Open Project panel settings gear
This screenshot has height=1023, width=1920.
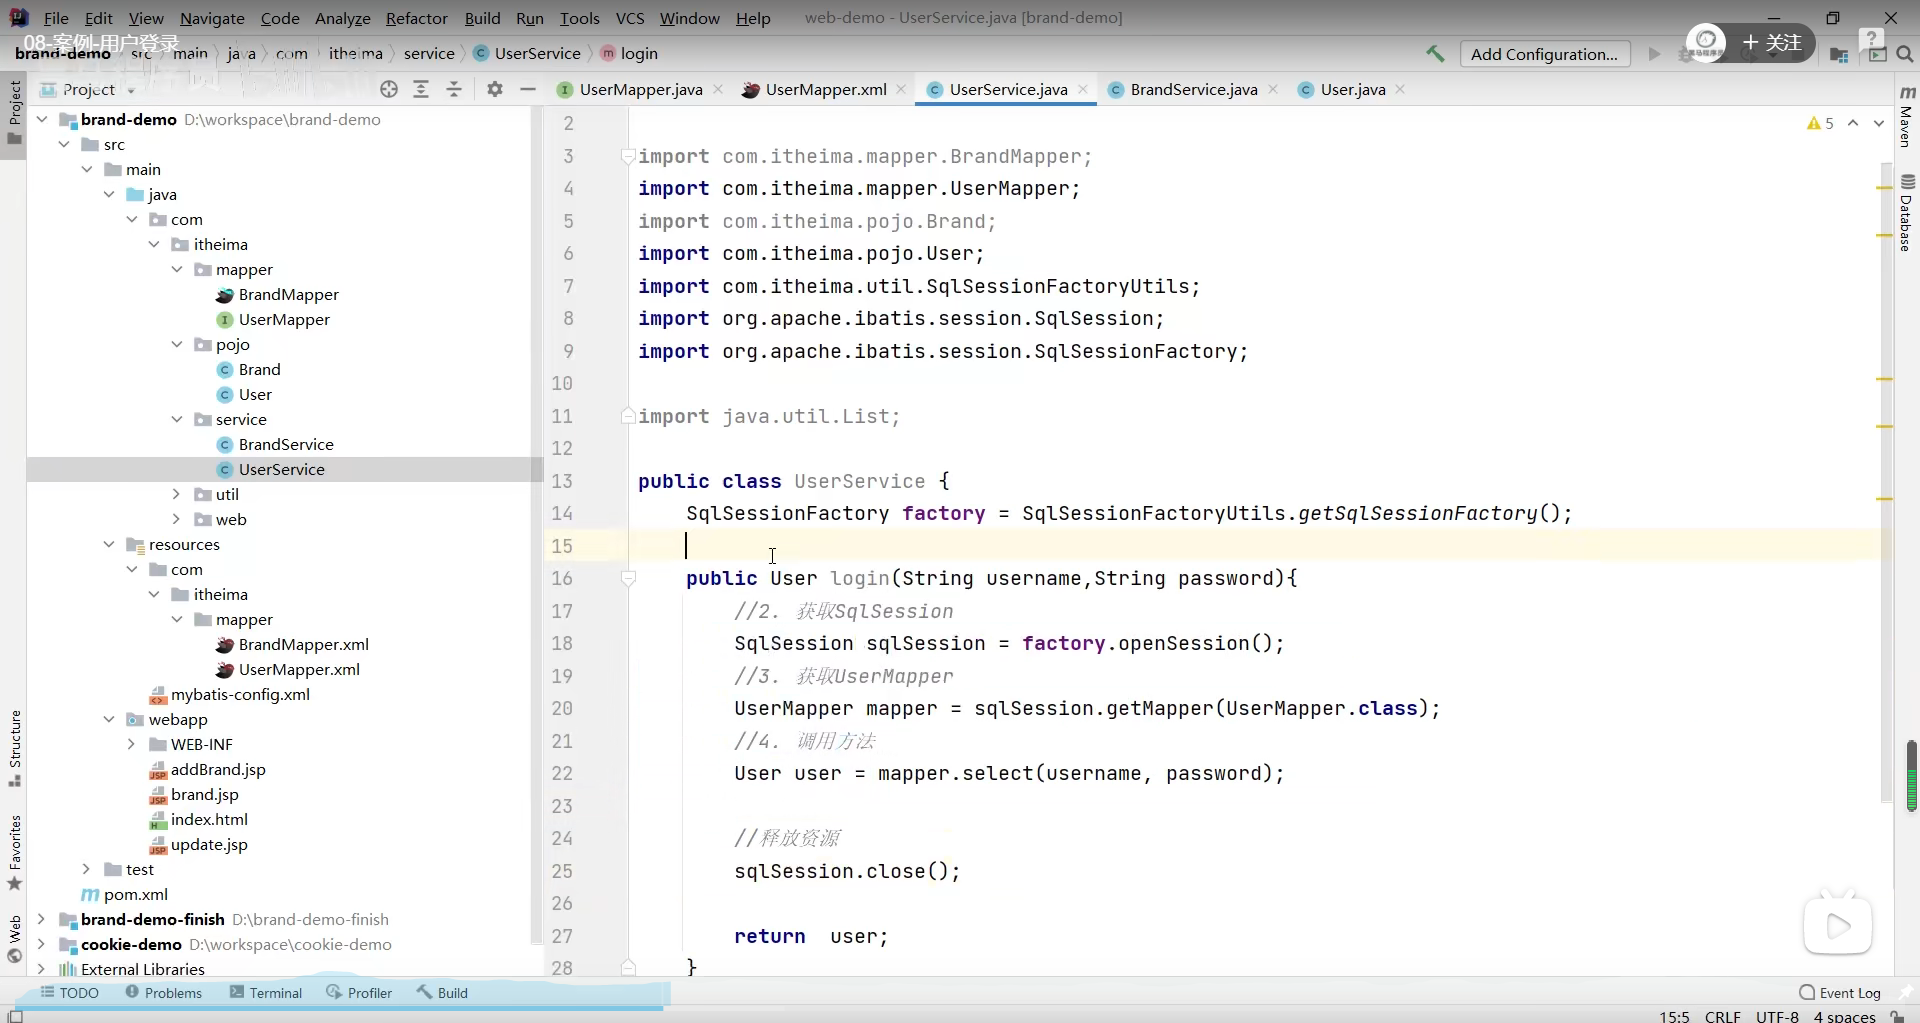495,90
